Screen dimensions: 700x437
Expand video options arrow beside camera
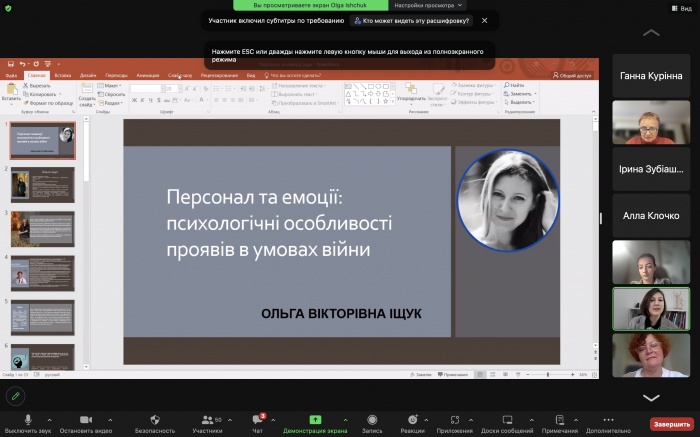[x=110, y=420]
